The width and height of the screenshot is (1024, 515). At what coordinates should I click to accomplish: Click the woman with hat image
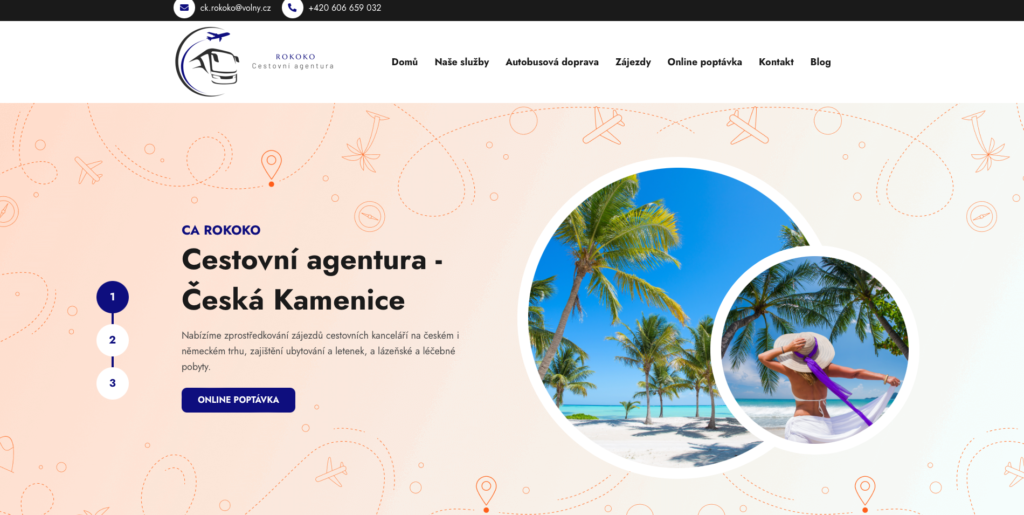coord(814,350)
